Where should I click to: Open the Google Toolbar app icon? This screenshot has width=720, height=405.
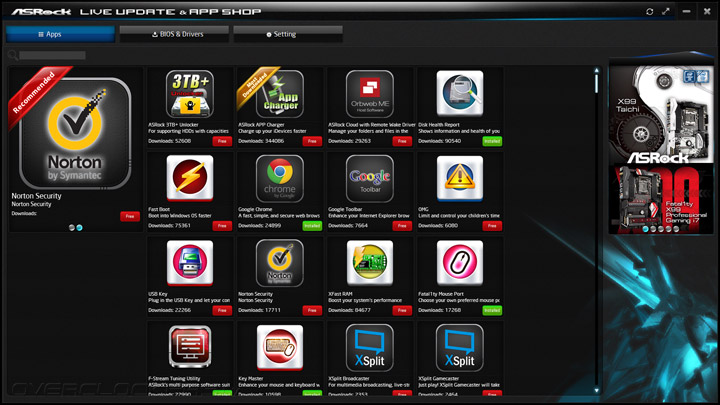point(370,179)
